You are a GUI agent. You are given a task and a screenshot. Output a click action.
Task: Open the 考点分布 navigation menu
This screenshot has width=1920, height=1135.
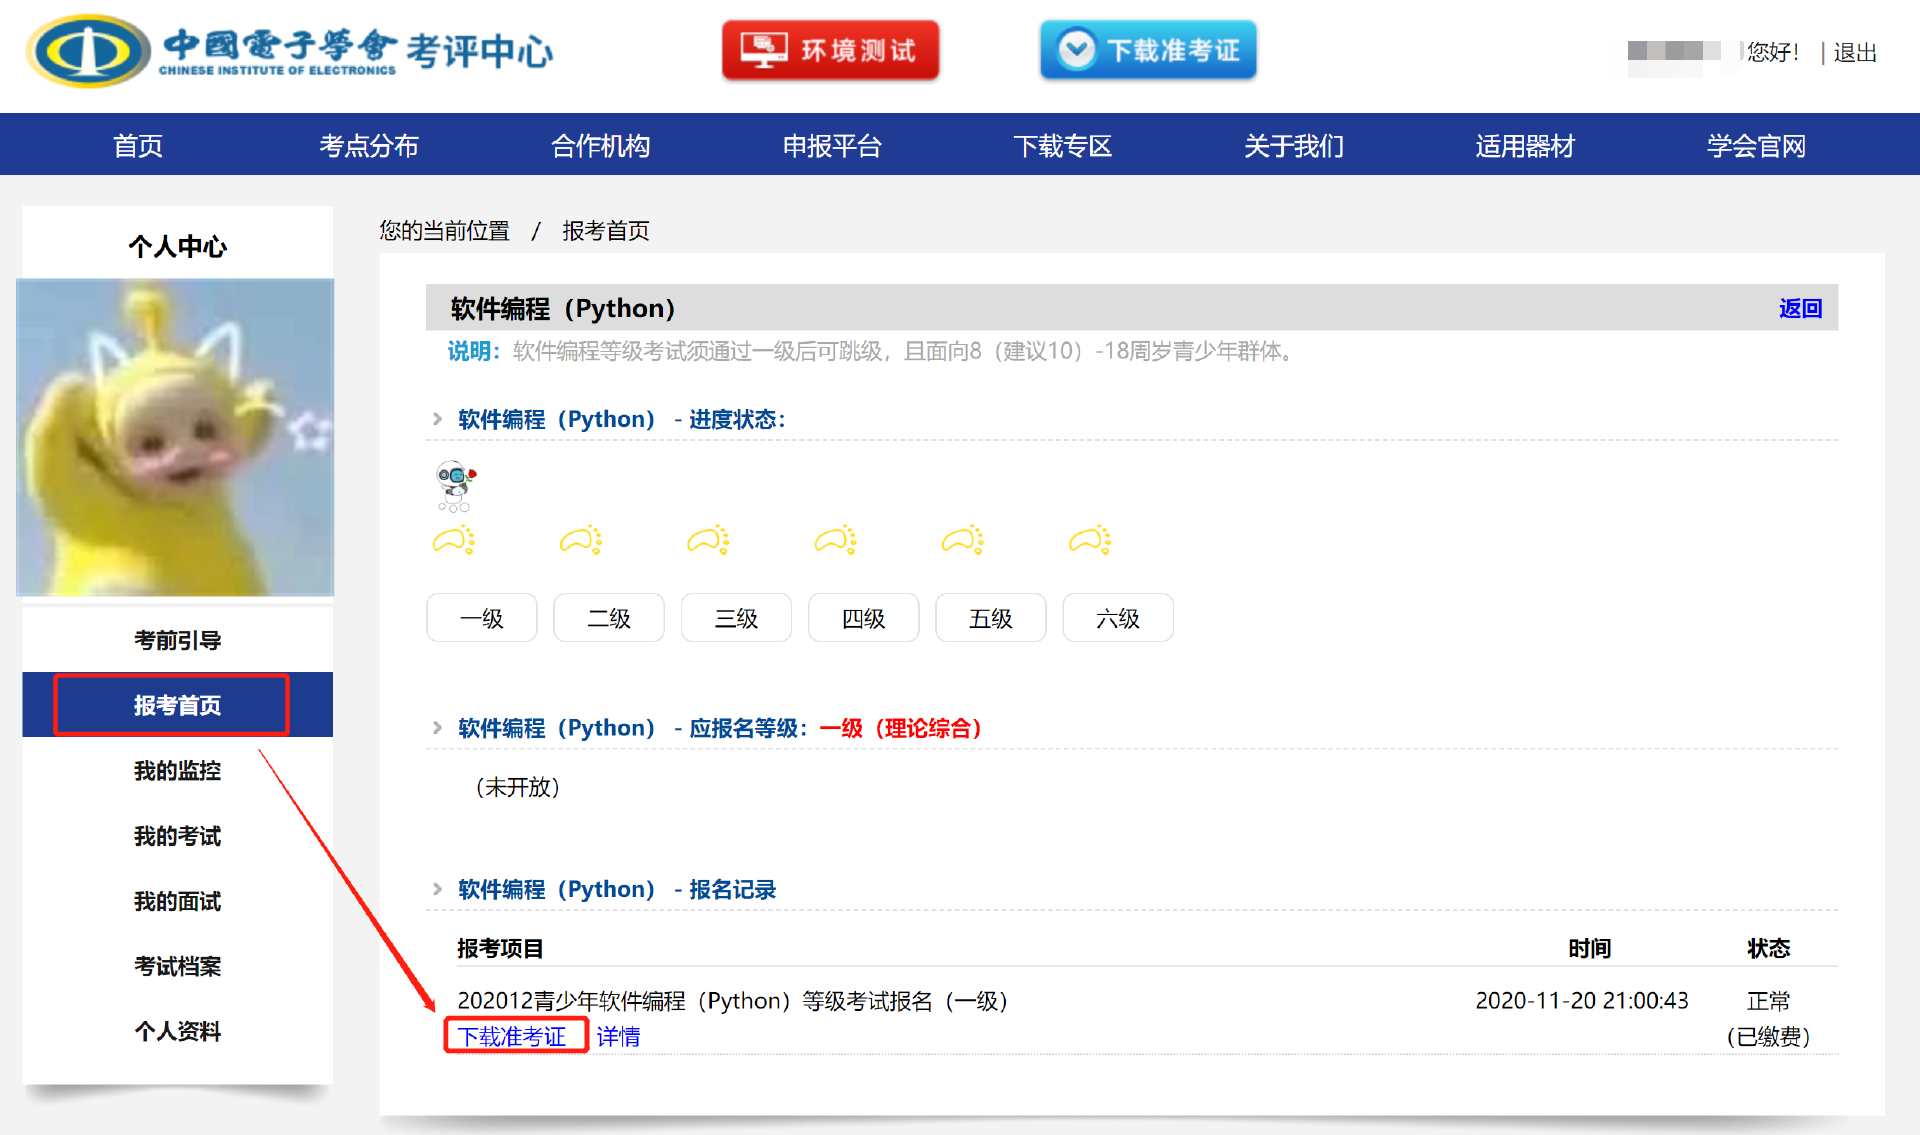click(368, 146)
